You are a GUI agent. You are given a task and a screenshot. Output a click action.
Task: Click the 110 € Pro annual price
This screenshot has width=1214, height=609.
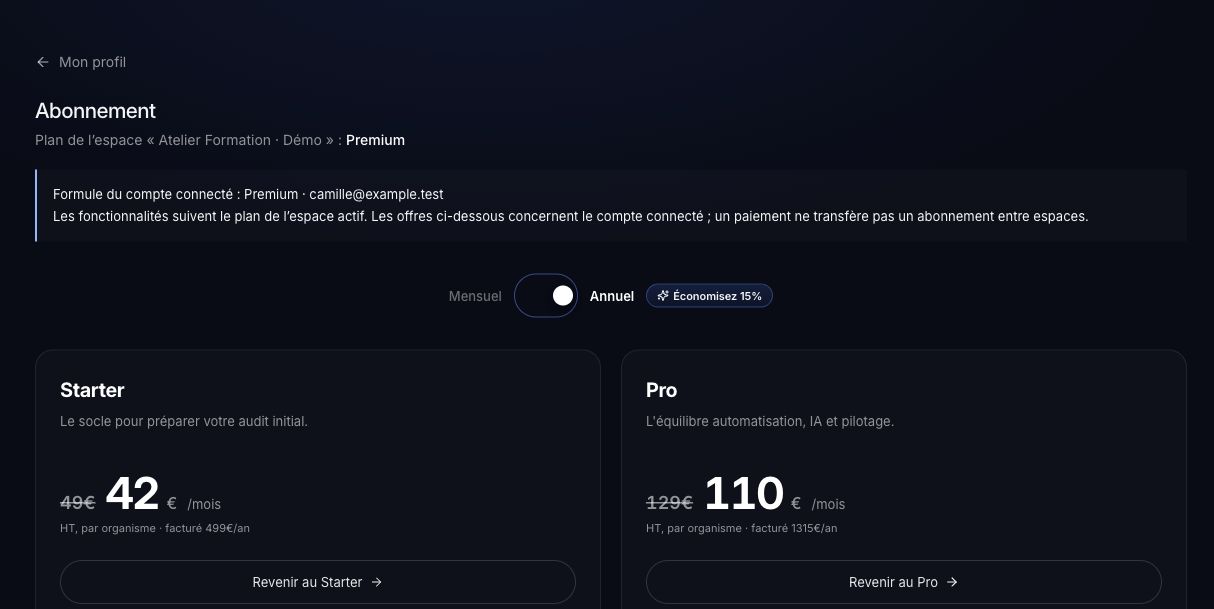pyautogui.click(x=753, y=494)
